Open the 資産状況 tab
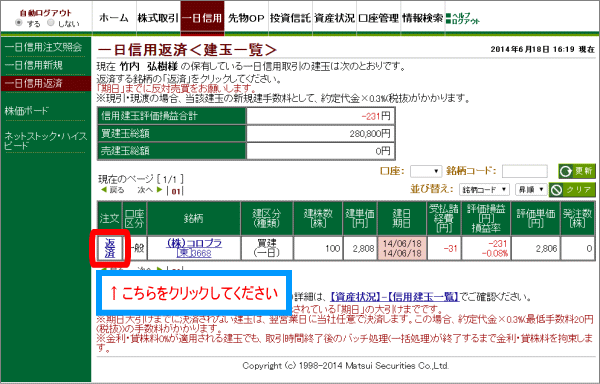Image resolution: width=600 pixels, height=384 pixels. tap(334, 18)
